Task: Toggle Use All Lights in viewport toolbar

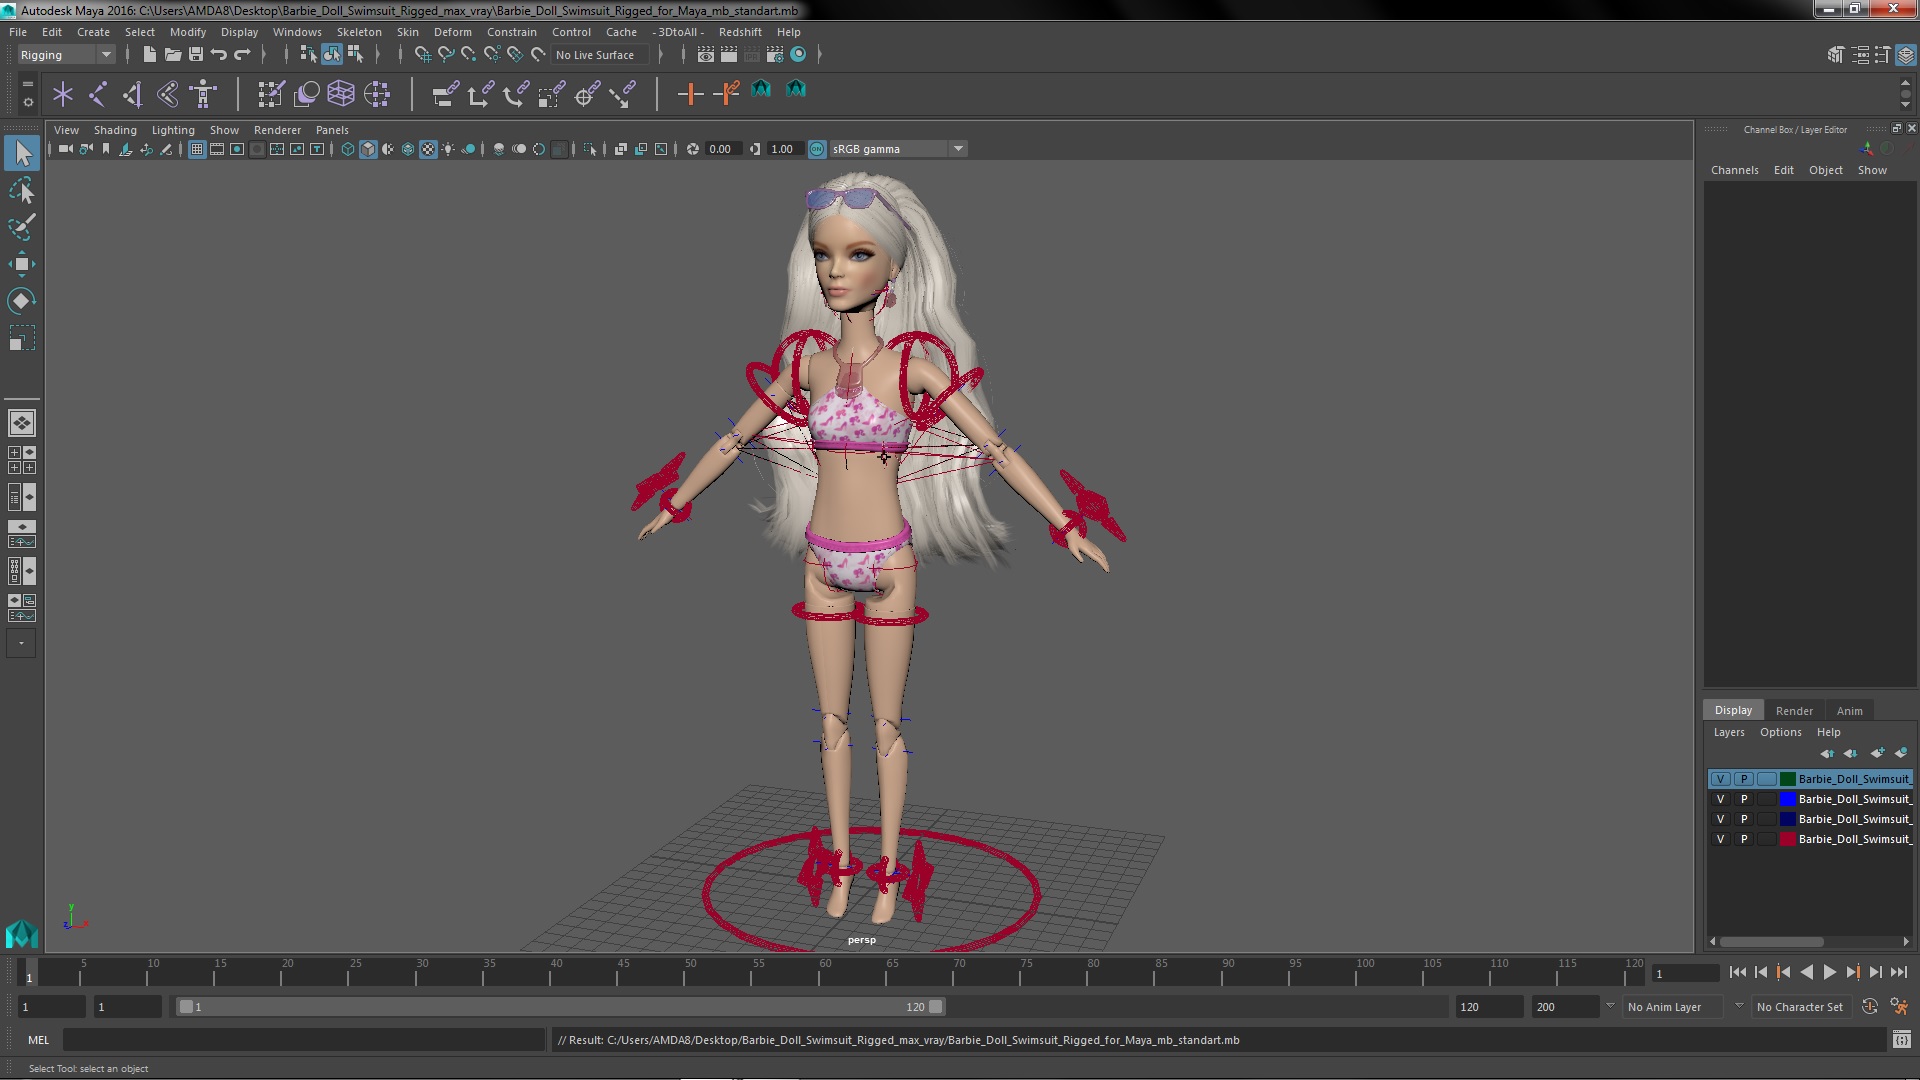Action: click(448, 149)
